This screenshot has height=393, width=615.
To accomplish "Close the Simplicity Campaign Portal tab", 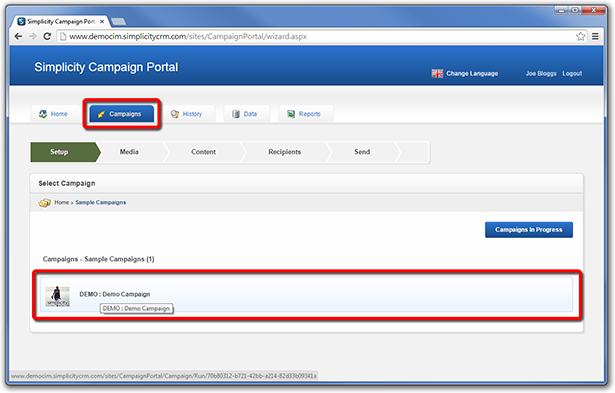I will pyautogui.click(x=102, y=22).
